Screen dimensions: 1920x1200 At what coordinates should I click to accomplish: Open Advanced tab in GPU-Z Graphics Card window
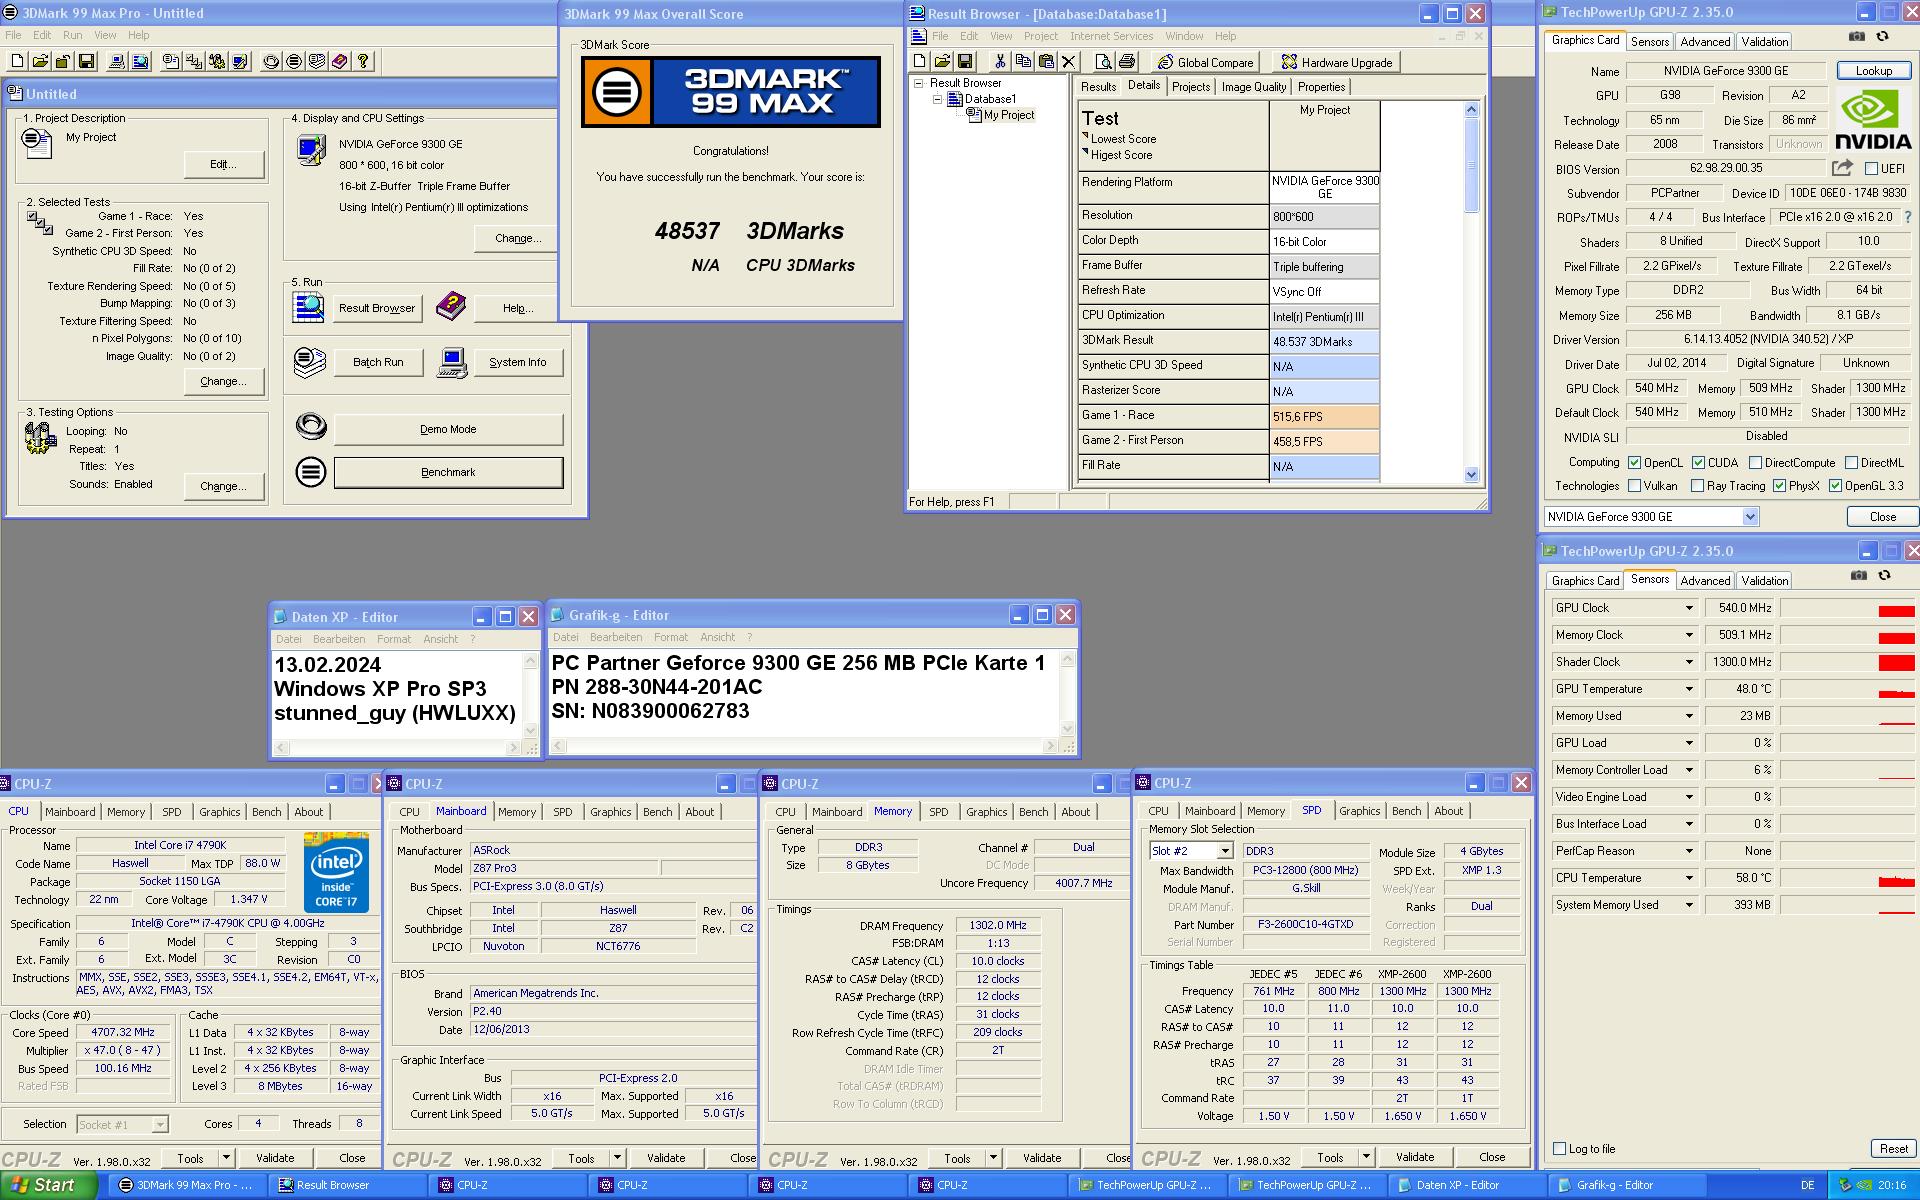coord(1705,42)
